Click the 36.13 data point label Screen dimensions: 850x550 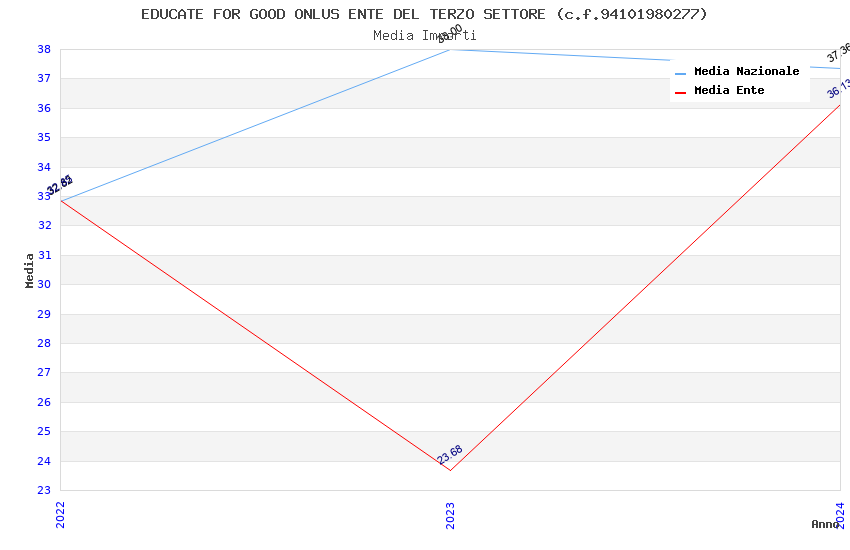coord(838,89)
